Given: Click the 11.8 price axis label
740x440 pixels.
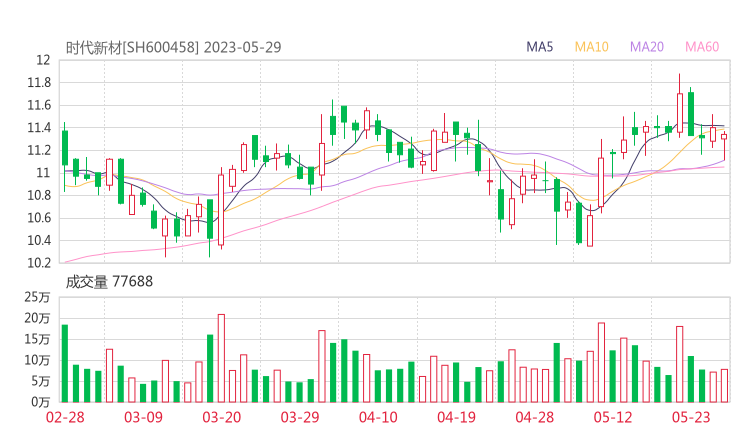Looking at the screenshot, I should [x=39, y=83].
